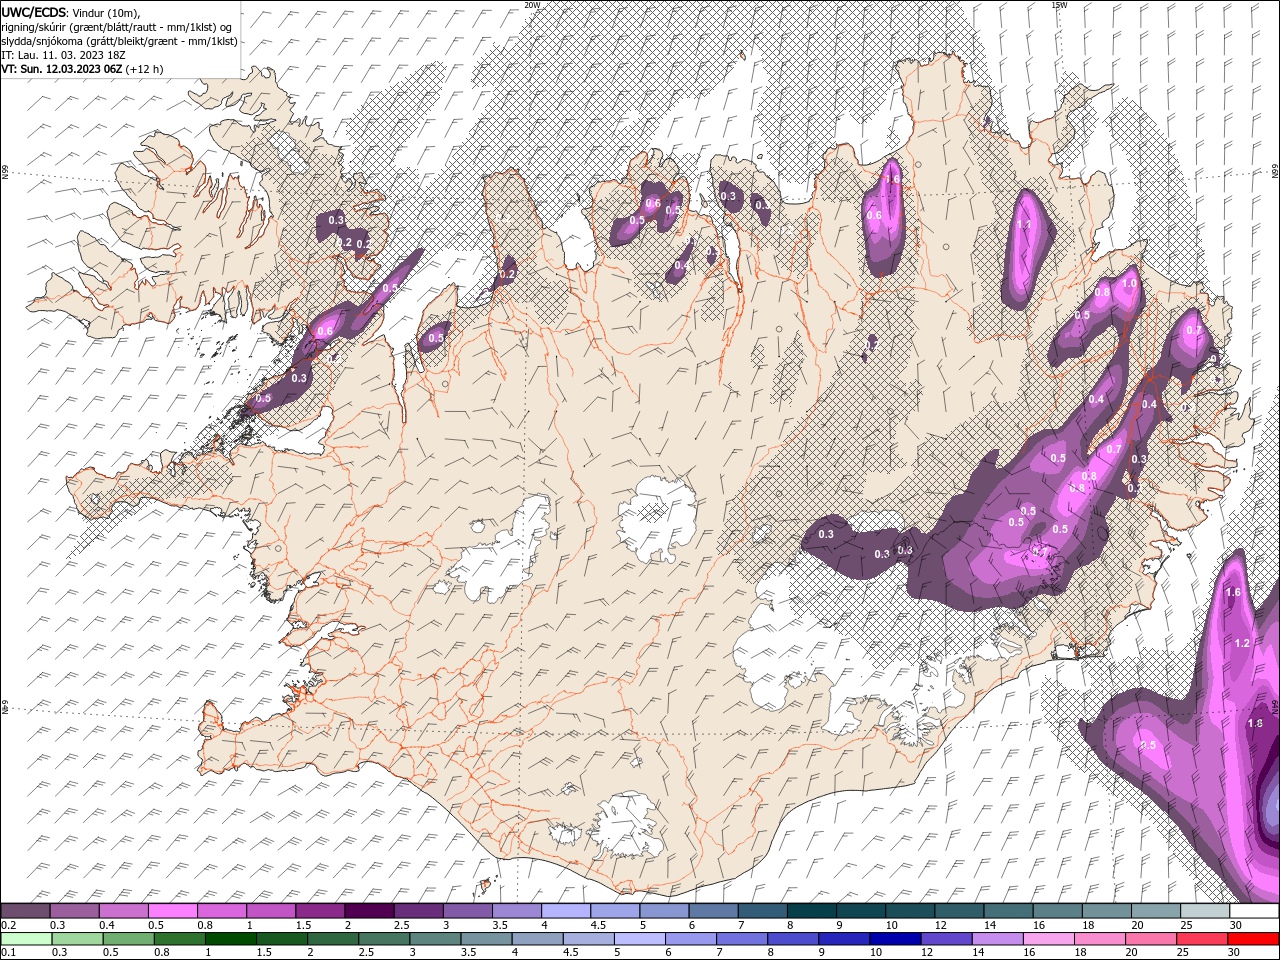Pick the bright pink swatch at 0.5, top legend row

tap(172, 911)
